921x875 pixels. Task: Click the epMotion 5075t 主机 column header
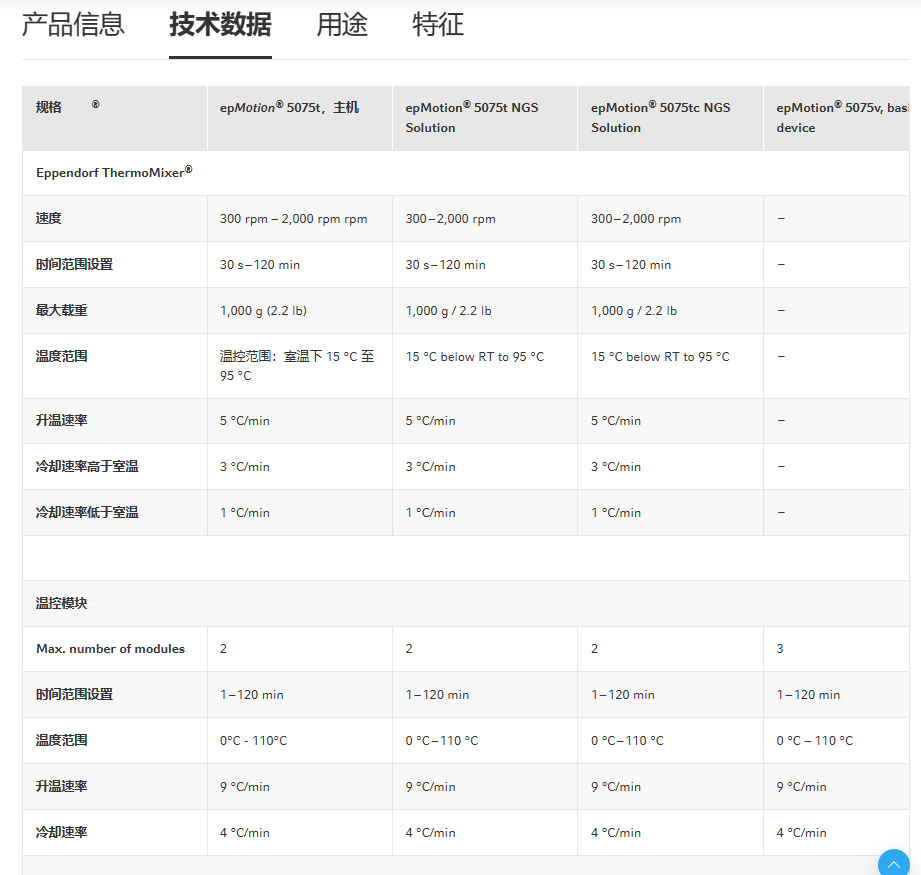coord(289,108)
